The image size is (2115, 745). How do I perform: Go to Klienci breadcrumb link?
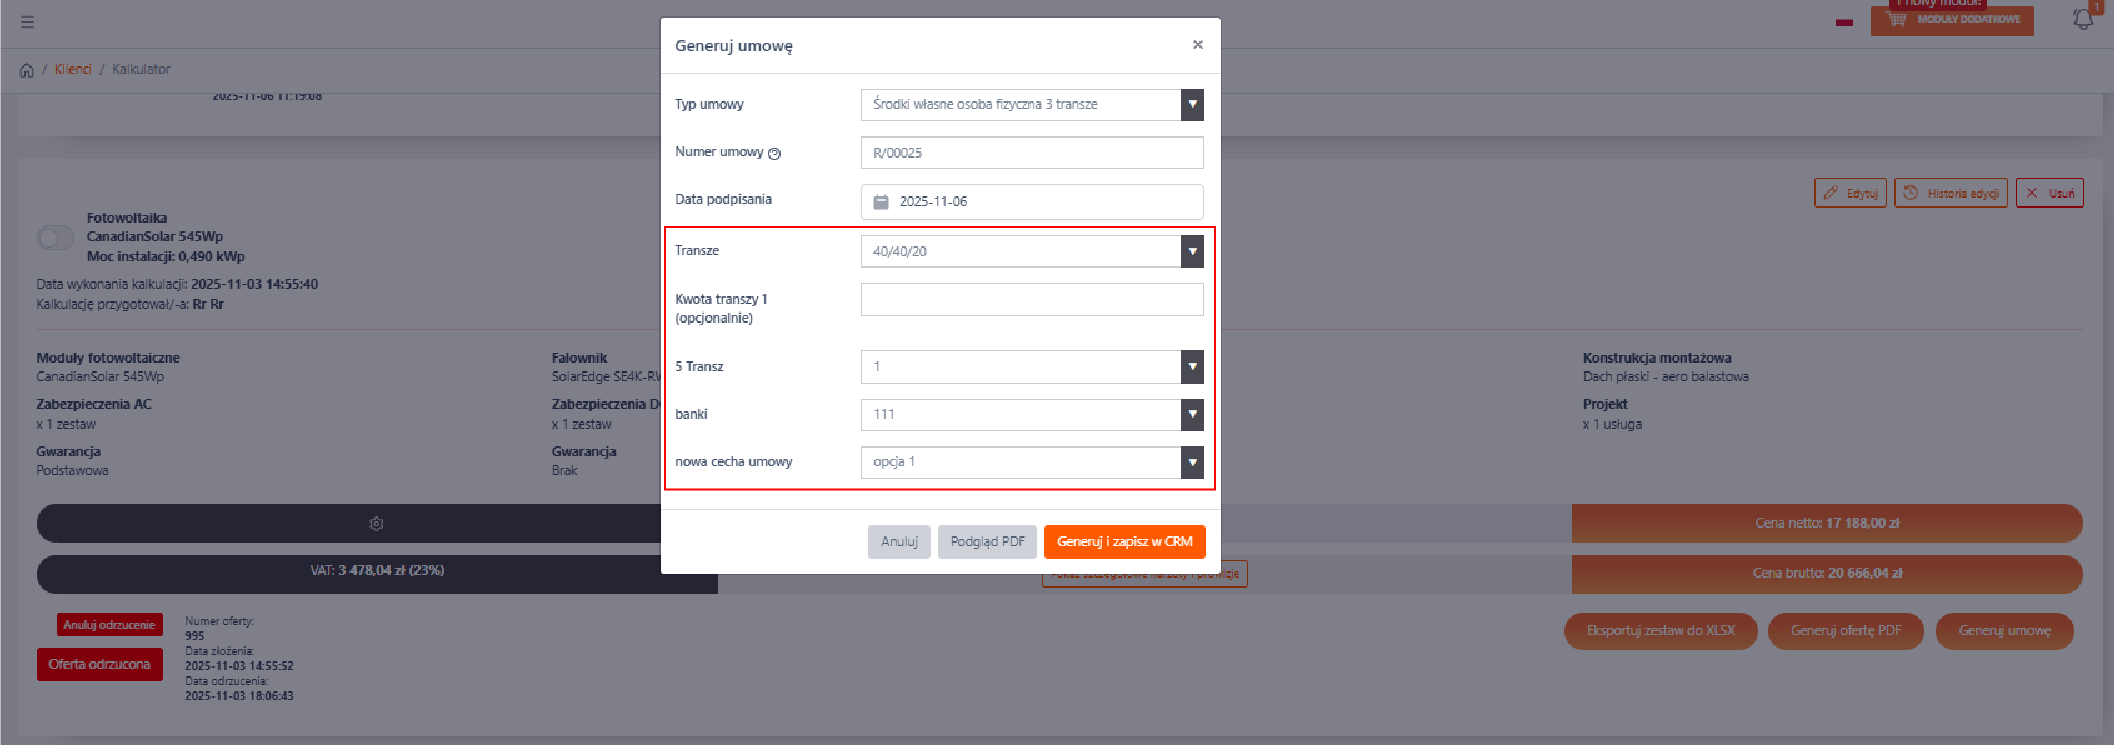click(x=73, y=69)
